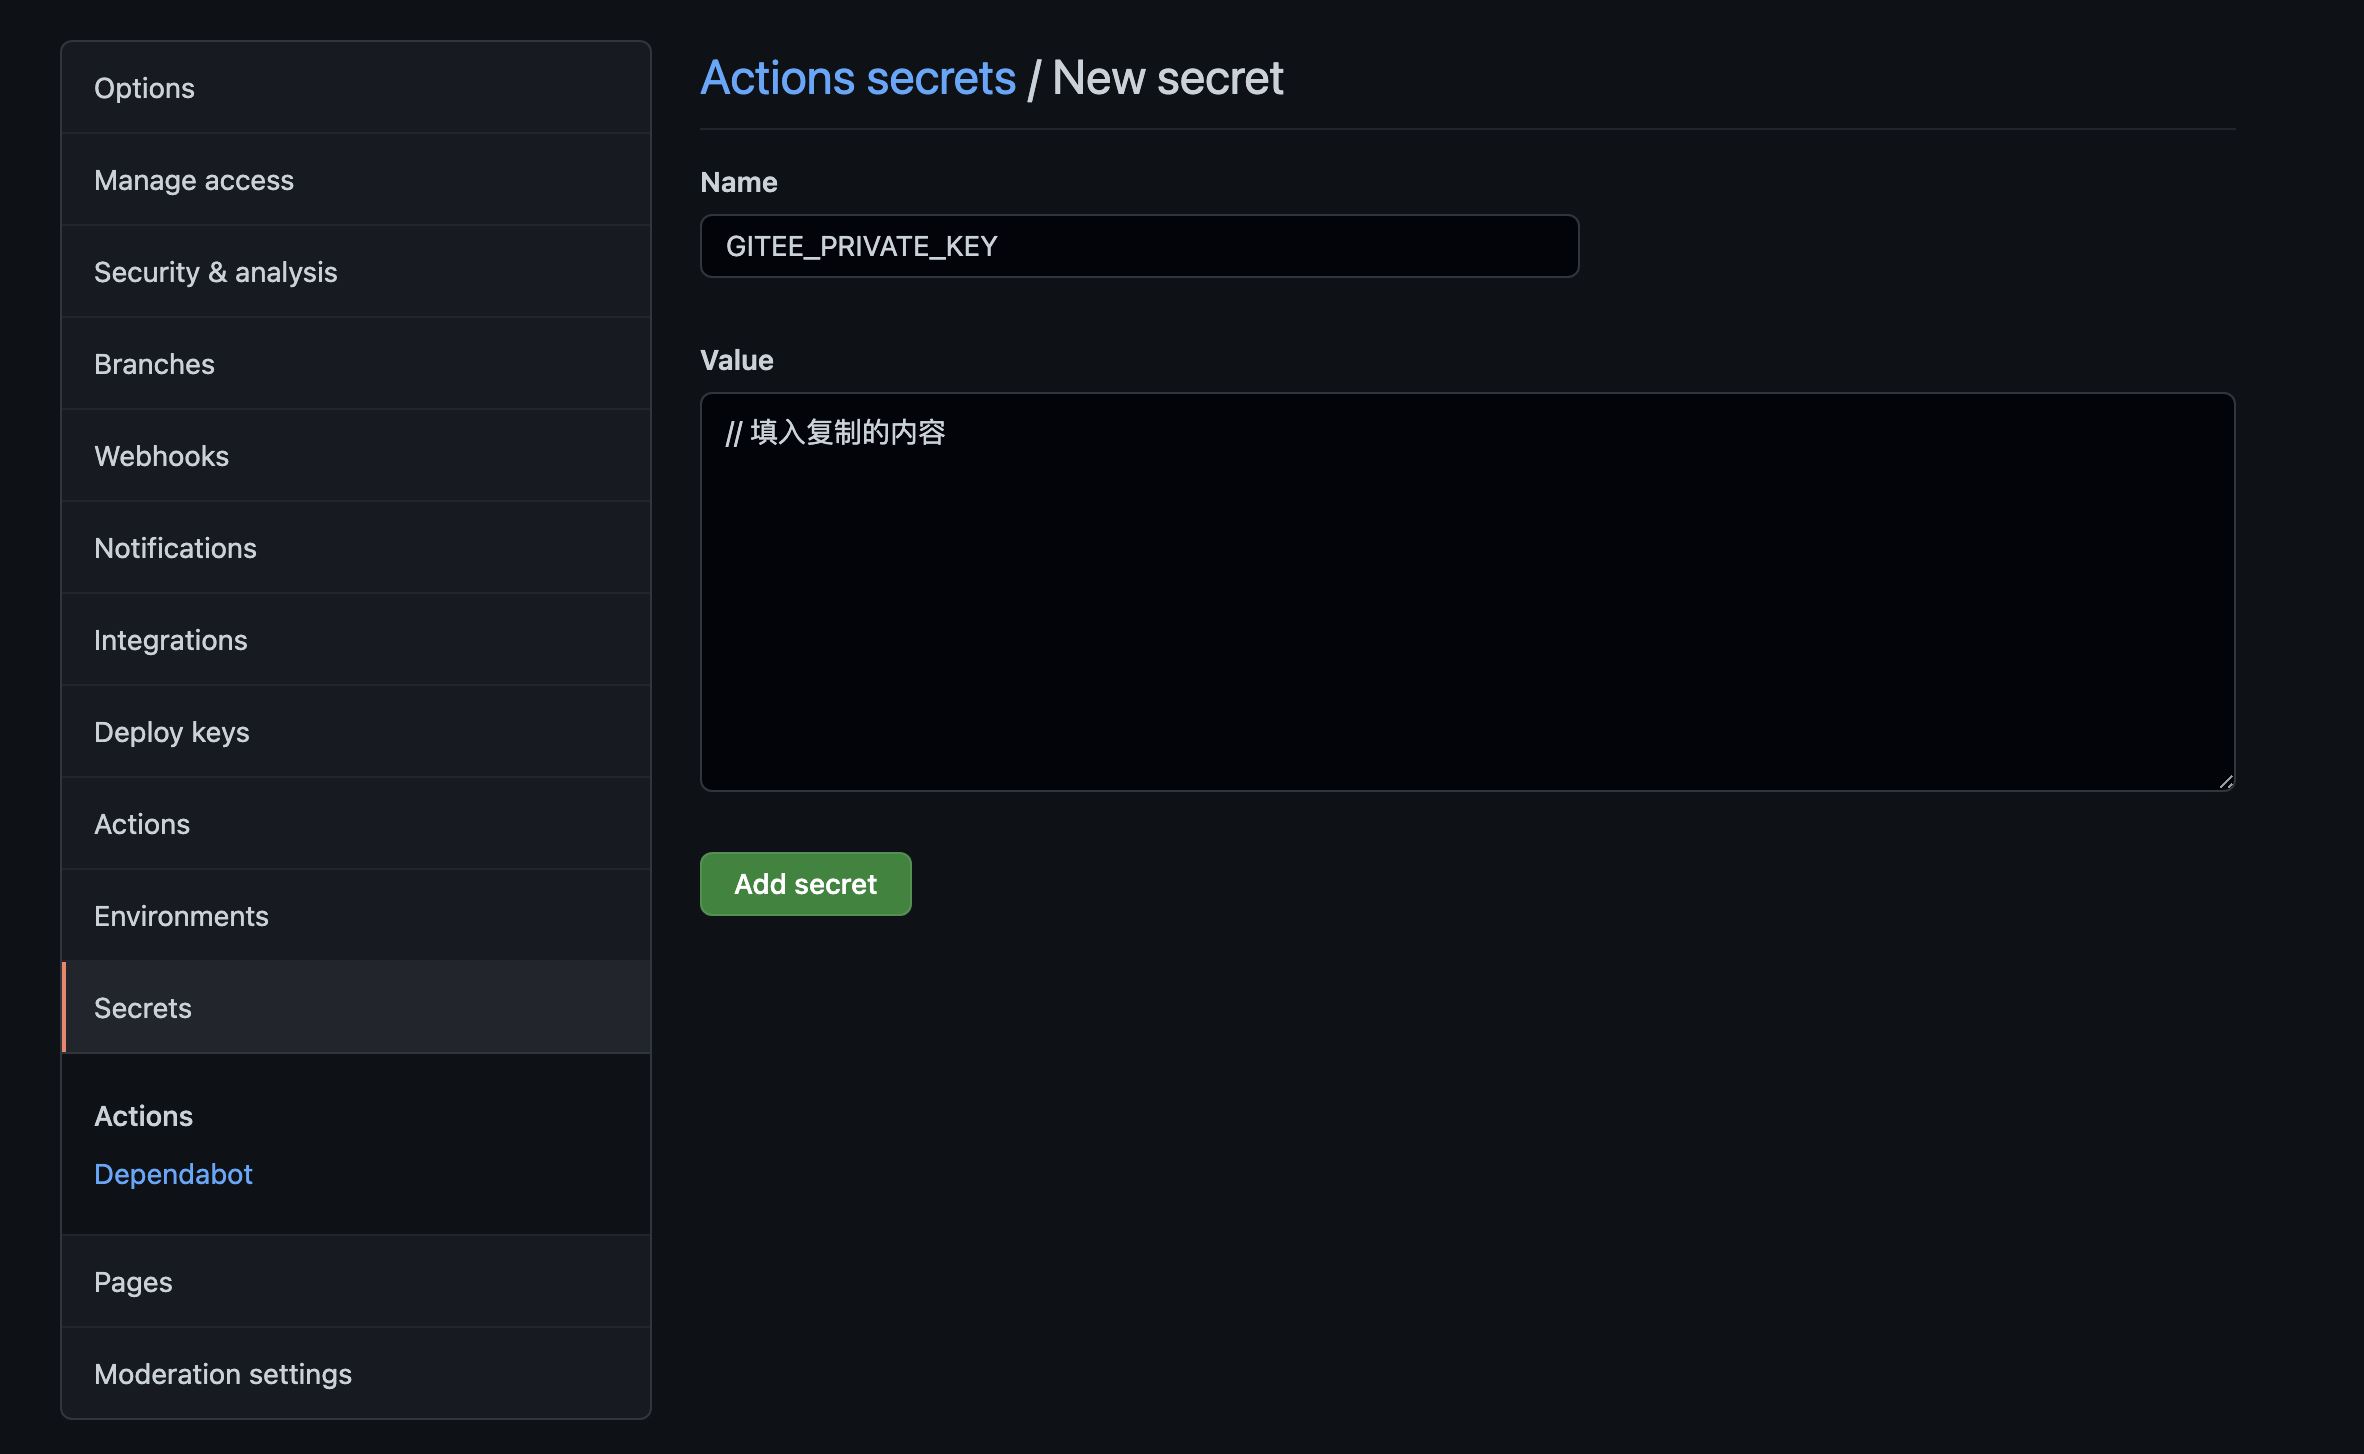Open Notifications settings

tap(175, 548)
